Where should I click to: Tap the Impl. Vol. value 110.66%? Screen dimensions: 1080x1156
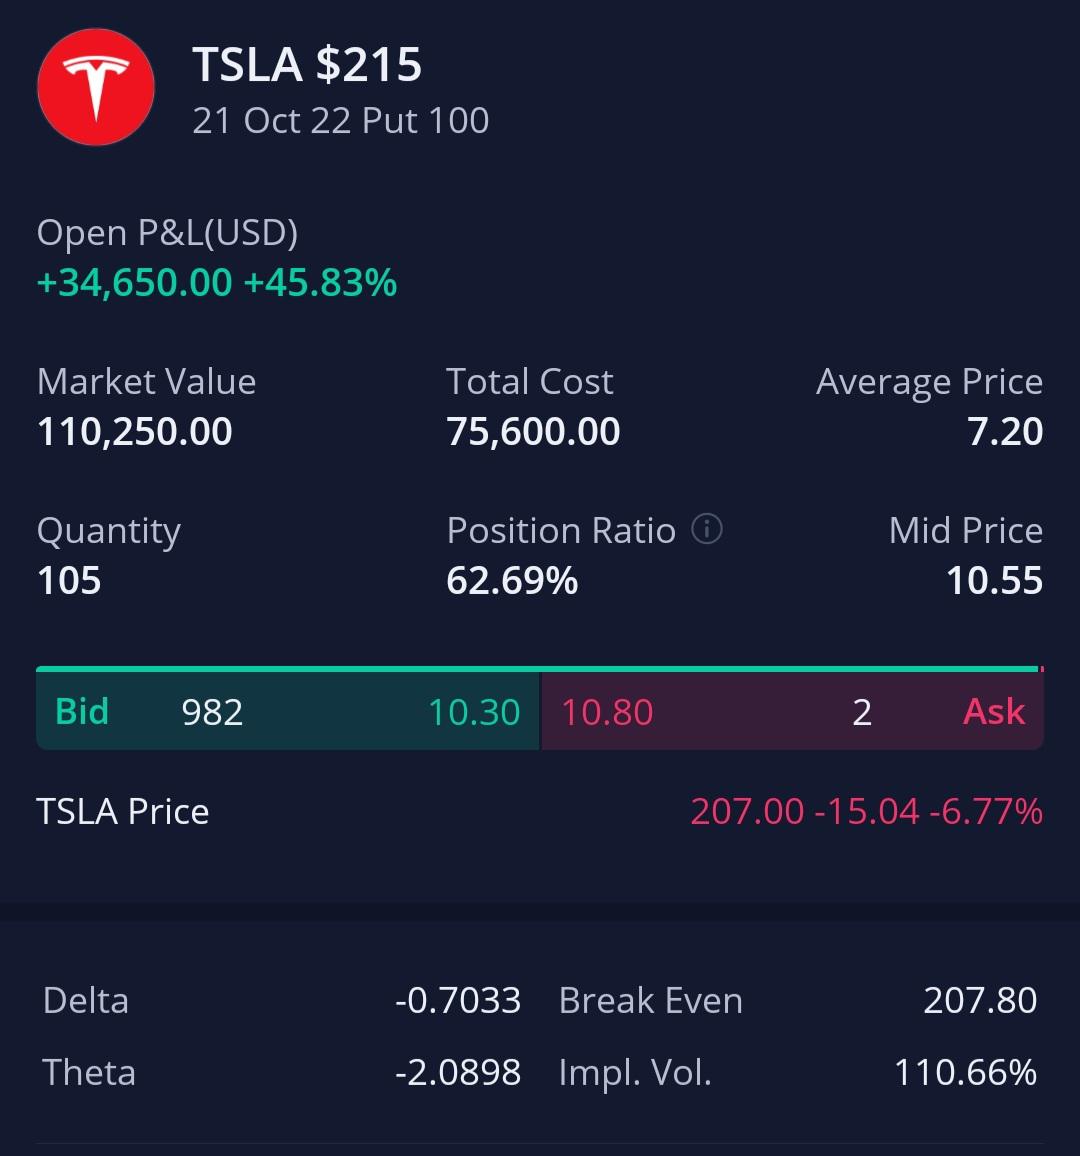click(x=965, y=1073)
